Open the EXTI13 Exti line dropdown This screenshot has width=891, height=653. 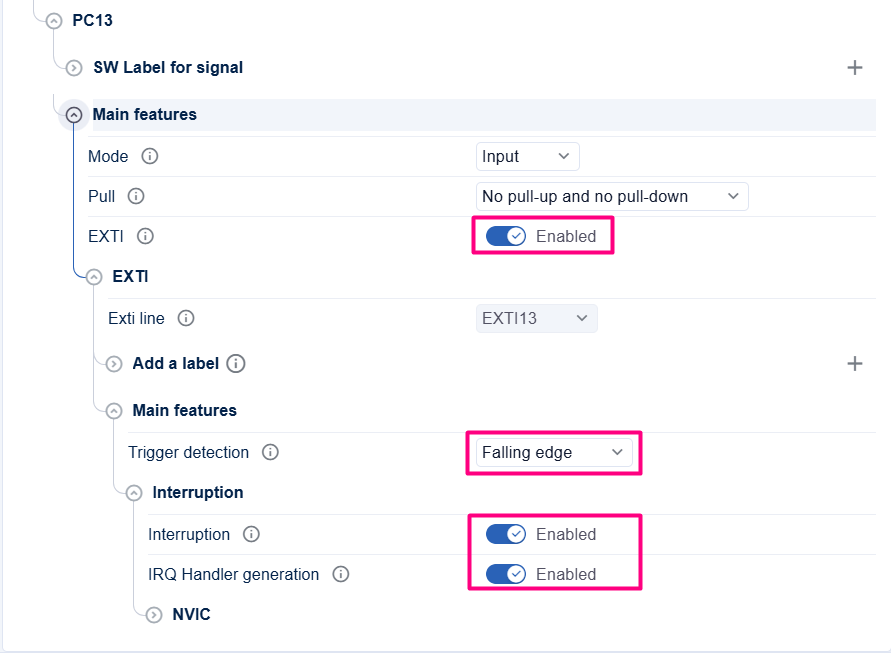pyautogui.click(x=536, y=318)
